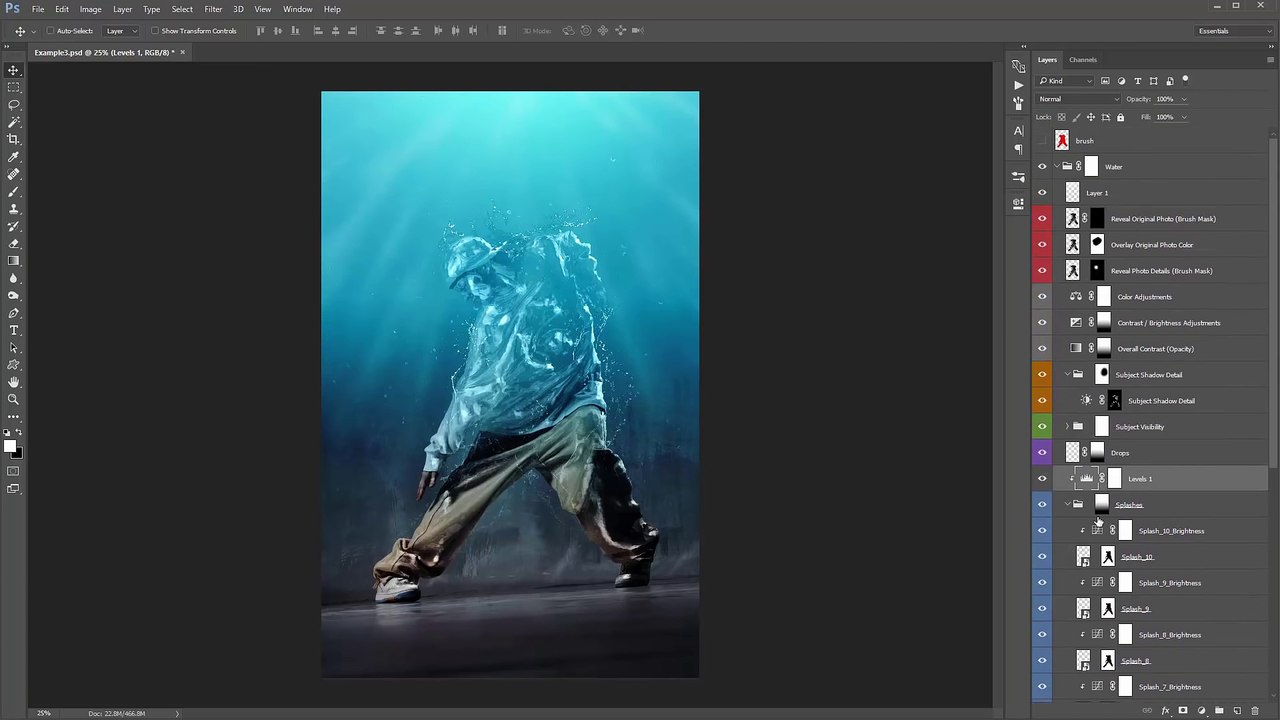Viewport: 1280px width, 720px height.
Task: Enable Show Transform Controls checkbox
Action: pyautogui.click(x=155, y=31)
